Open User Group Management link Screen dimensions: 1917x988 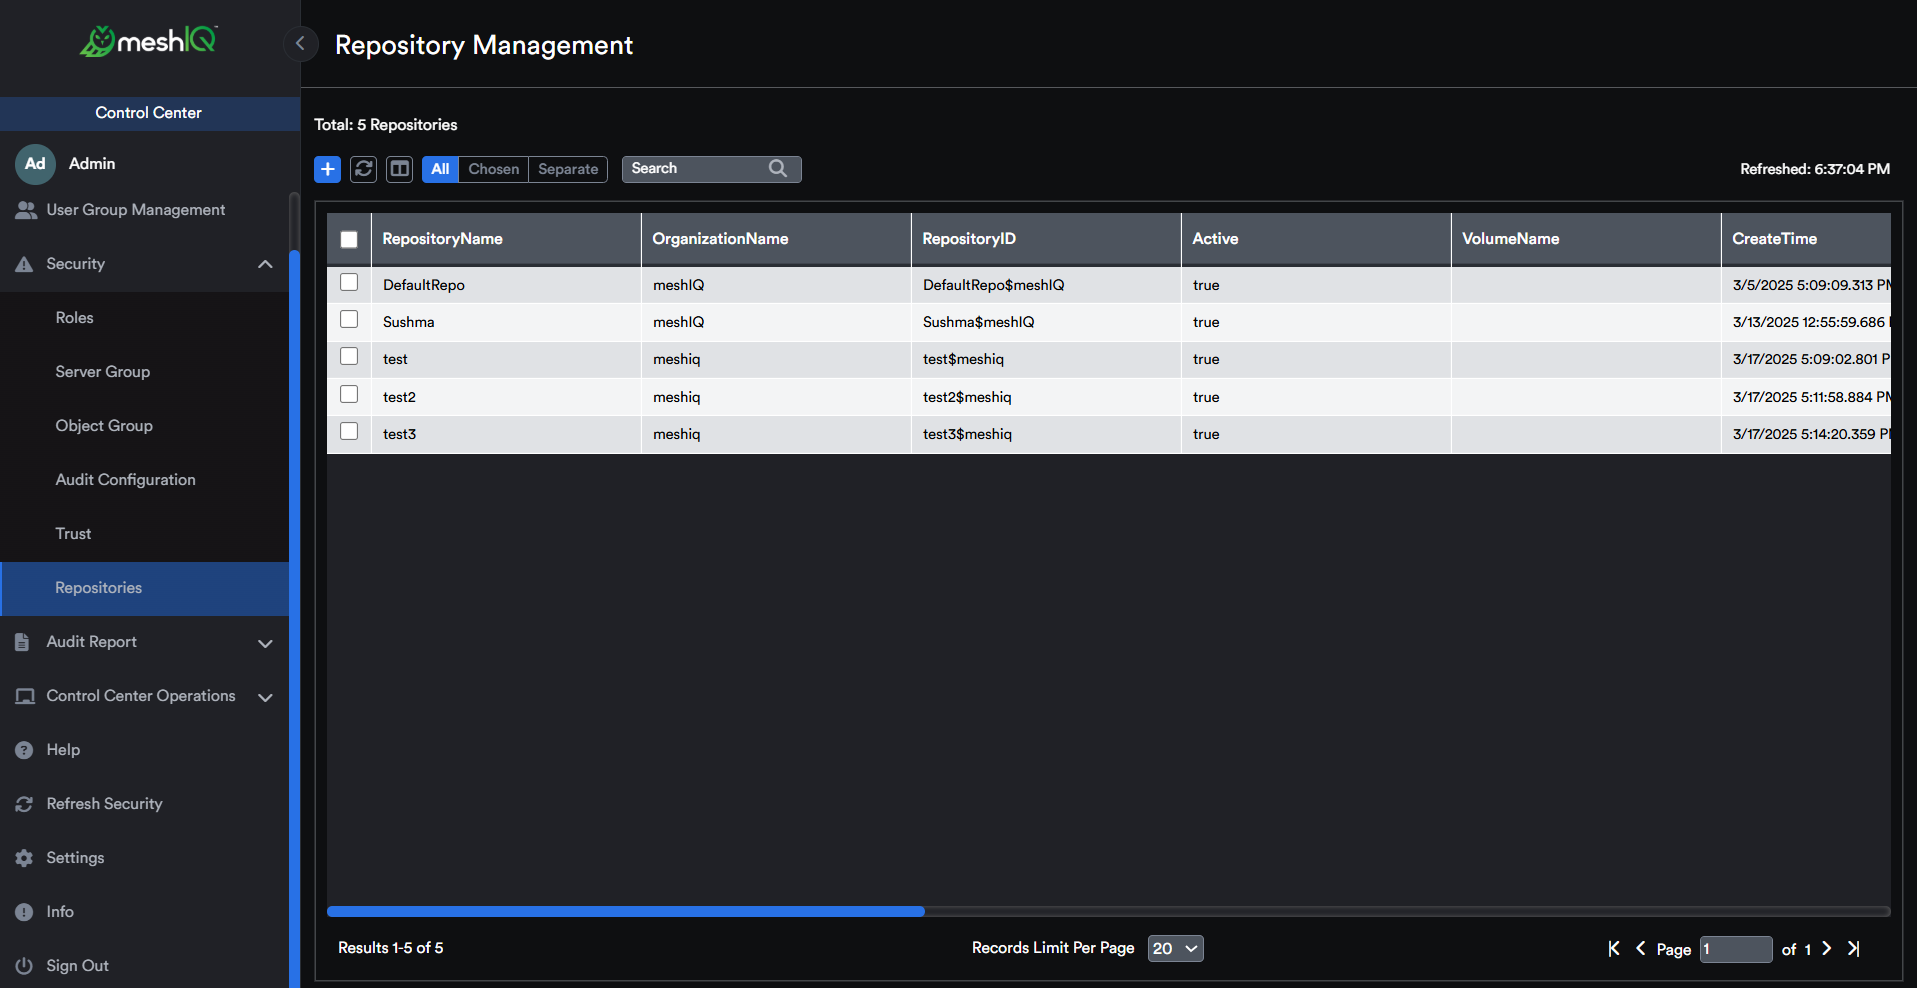point(136,210)
